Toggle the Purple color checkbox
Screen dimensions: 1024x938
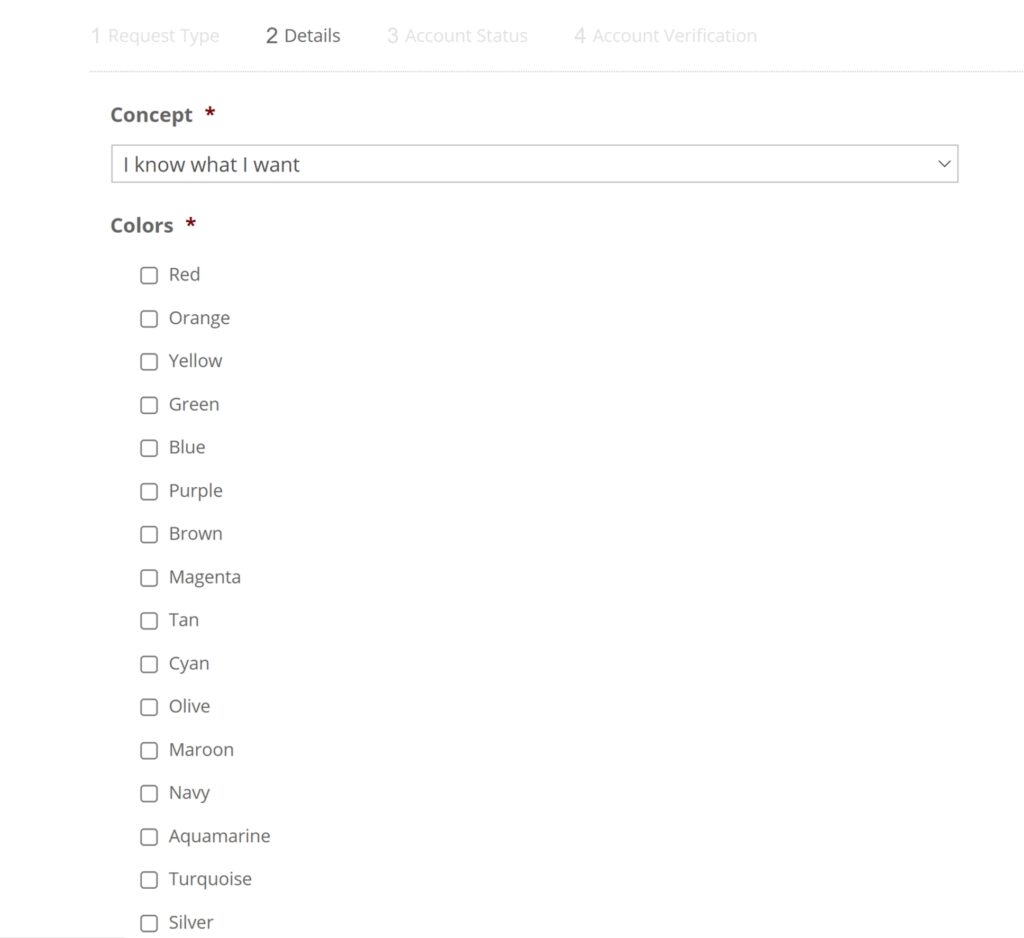(x=149, y=491)
